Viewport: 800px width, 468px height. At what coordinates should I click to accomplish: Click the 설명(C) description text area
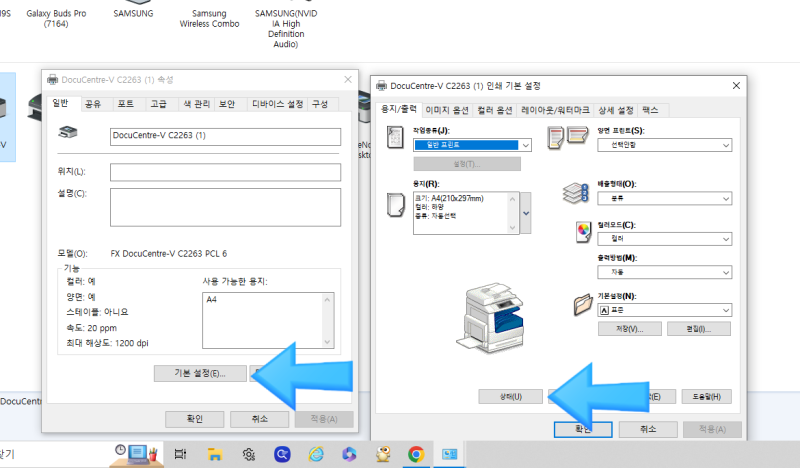(225, 207)
